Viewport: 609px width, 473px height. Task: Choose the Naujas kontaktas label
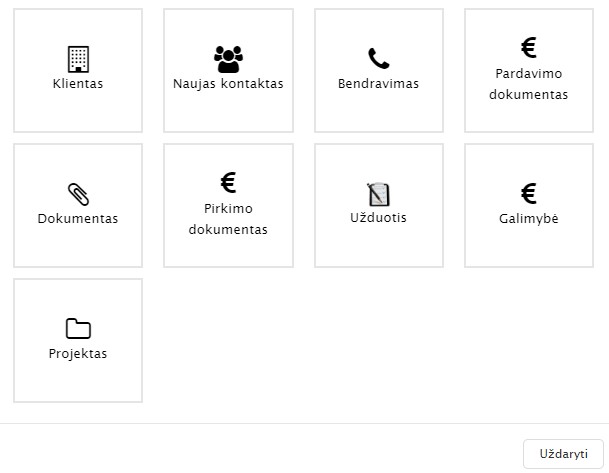click(x=228, y=84)
